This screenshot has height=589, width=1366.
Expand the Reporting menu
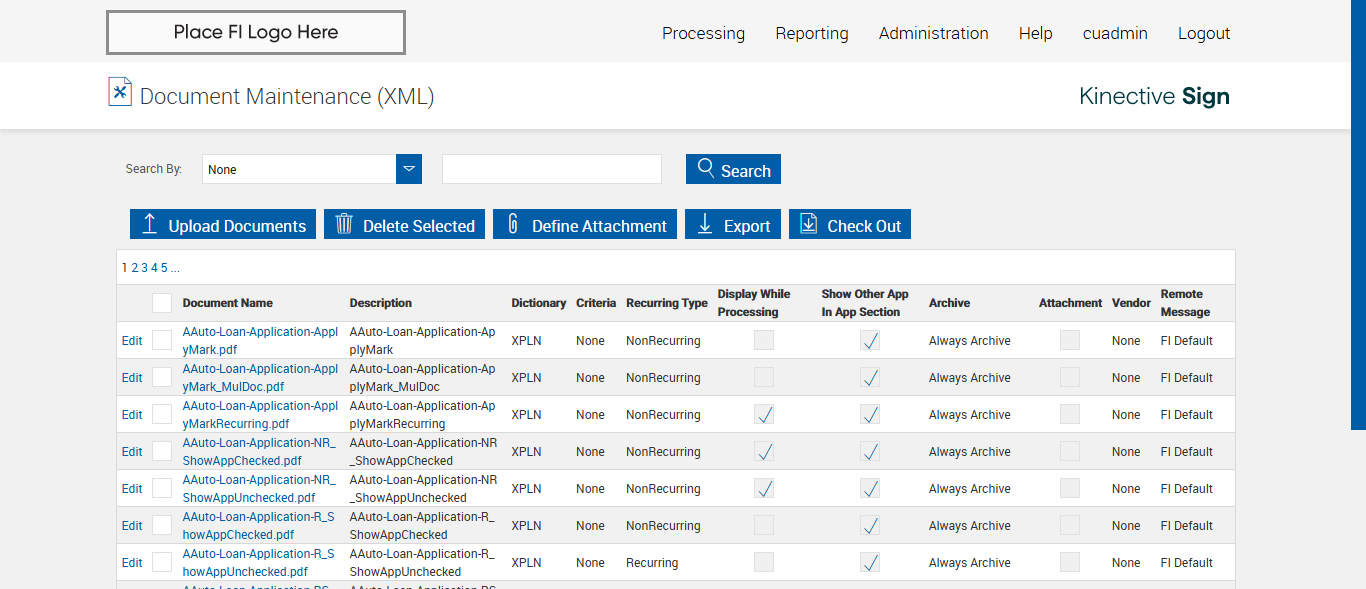pos(811,33)
